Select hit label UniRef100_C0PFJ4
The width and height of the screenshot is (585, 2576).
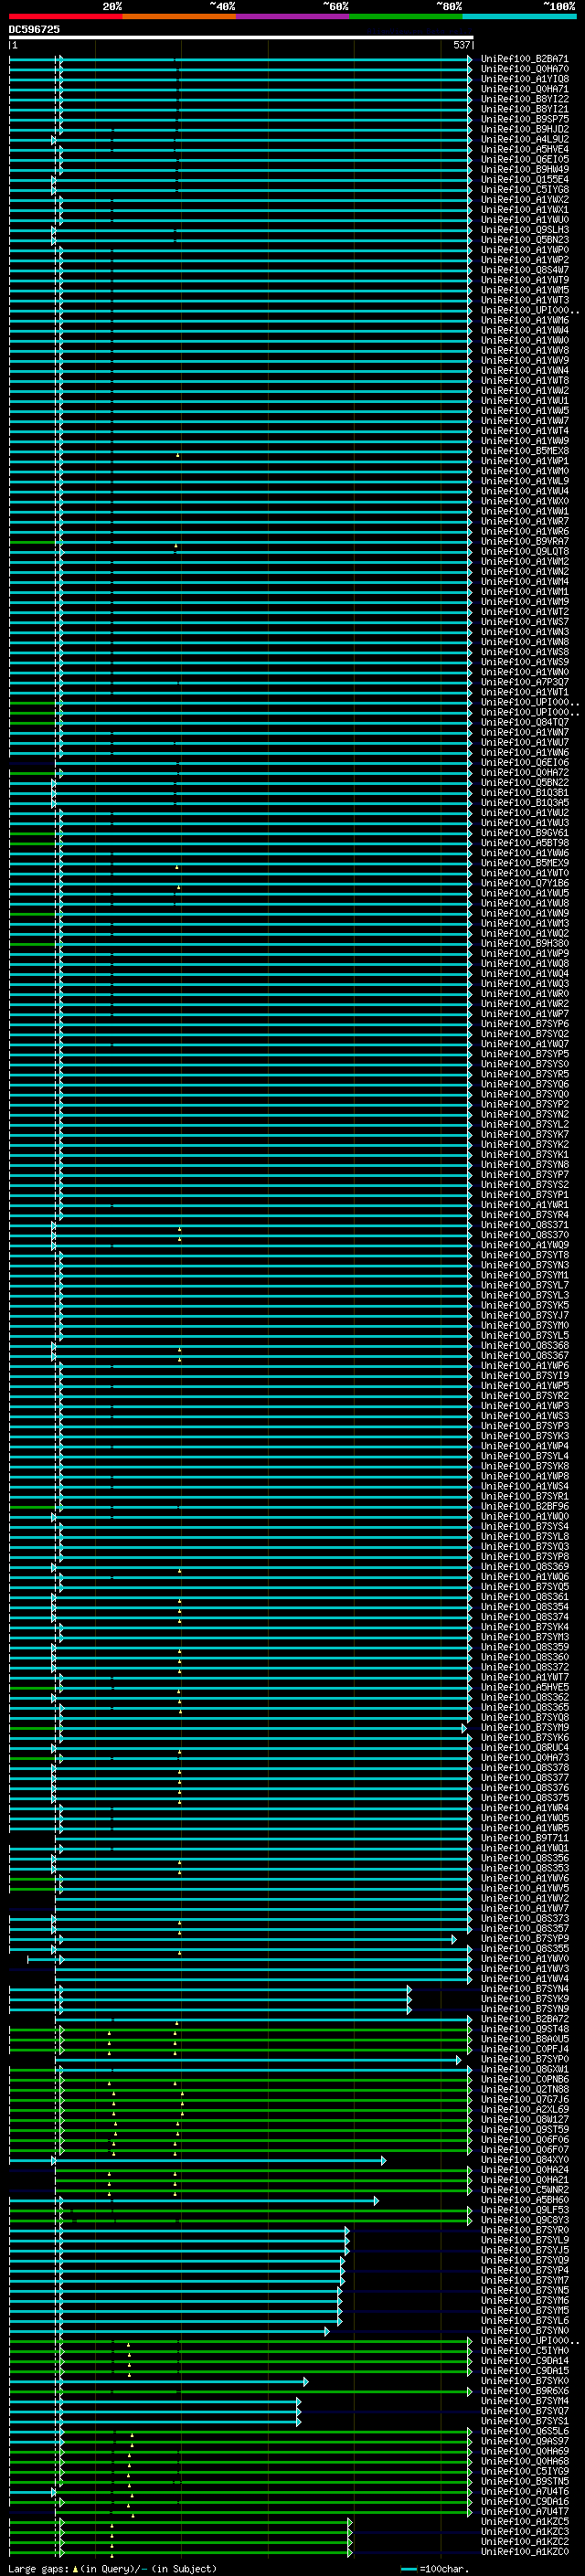[x=525, y=2049]
